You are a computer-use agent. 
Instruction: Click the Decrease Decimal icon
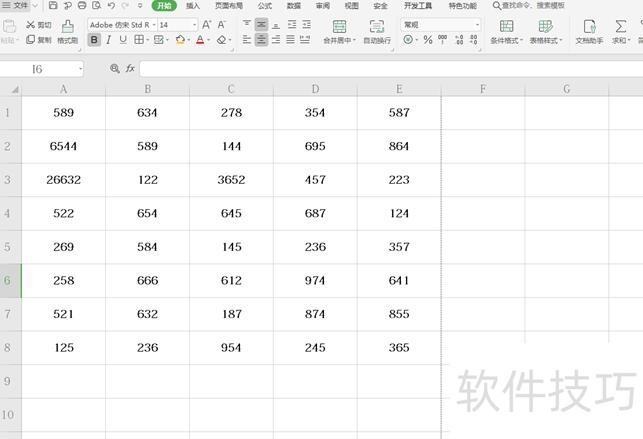pyautogui.click(x=474, y=40)
